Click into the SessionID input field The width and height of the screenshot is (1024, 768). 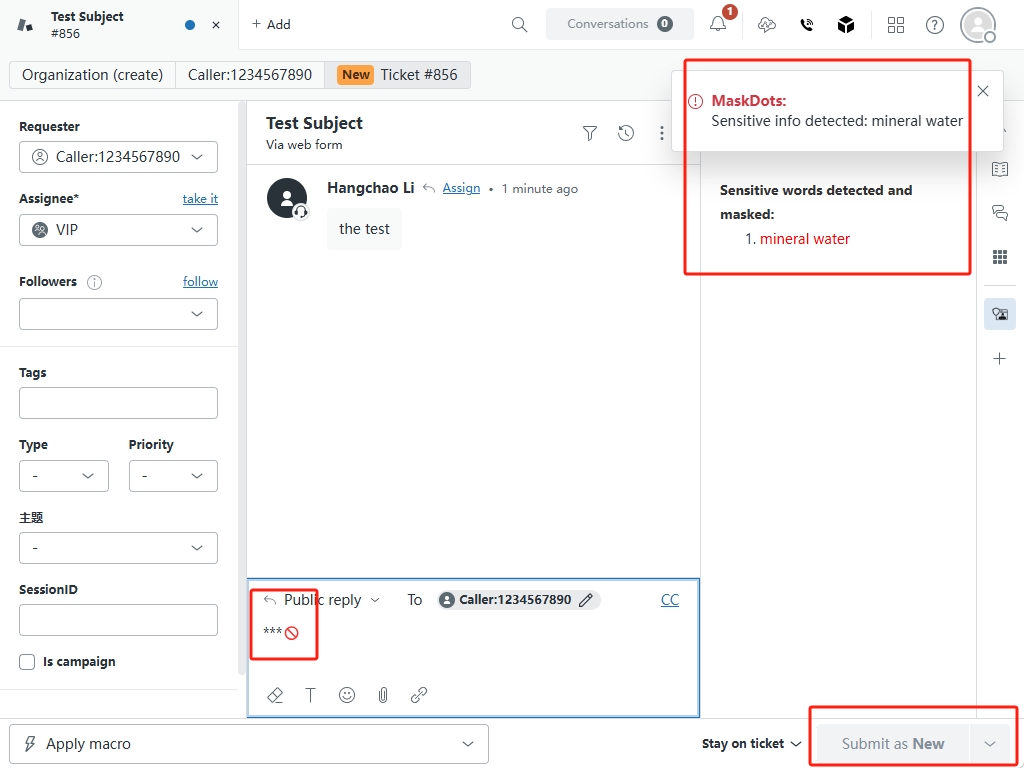(x=118, y=620)
